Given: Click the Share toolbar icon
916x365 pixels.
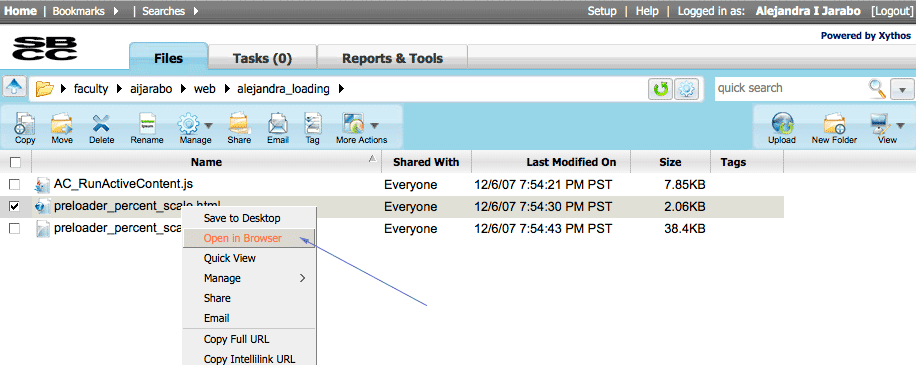Looking at the screenshot, I should click(x=239, y=123).
